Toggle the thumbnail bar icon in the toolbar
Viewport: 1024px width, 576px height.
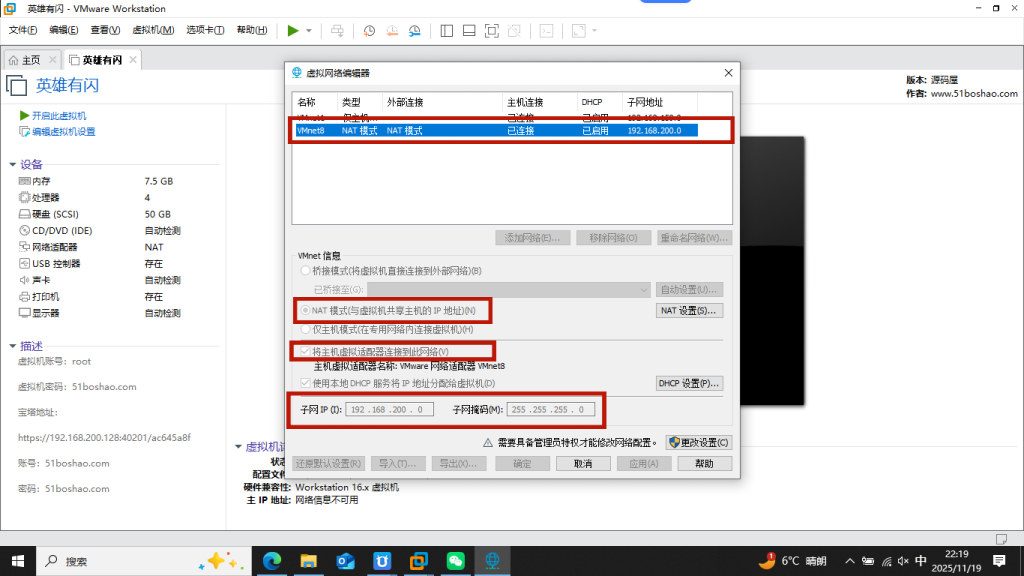(x=468, y=31)
